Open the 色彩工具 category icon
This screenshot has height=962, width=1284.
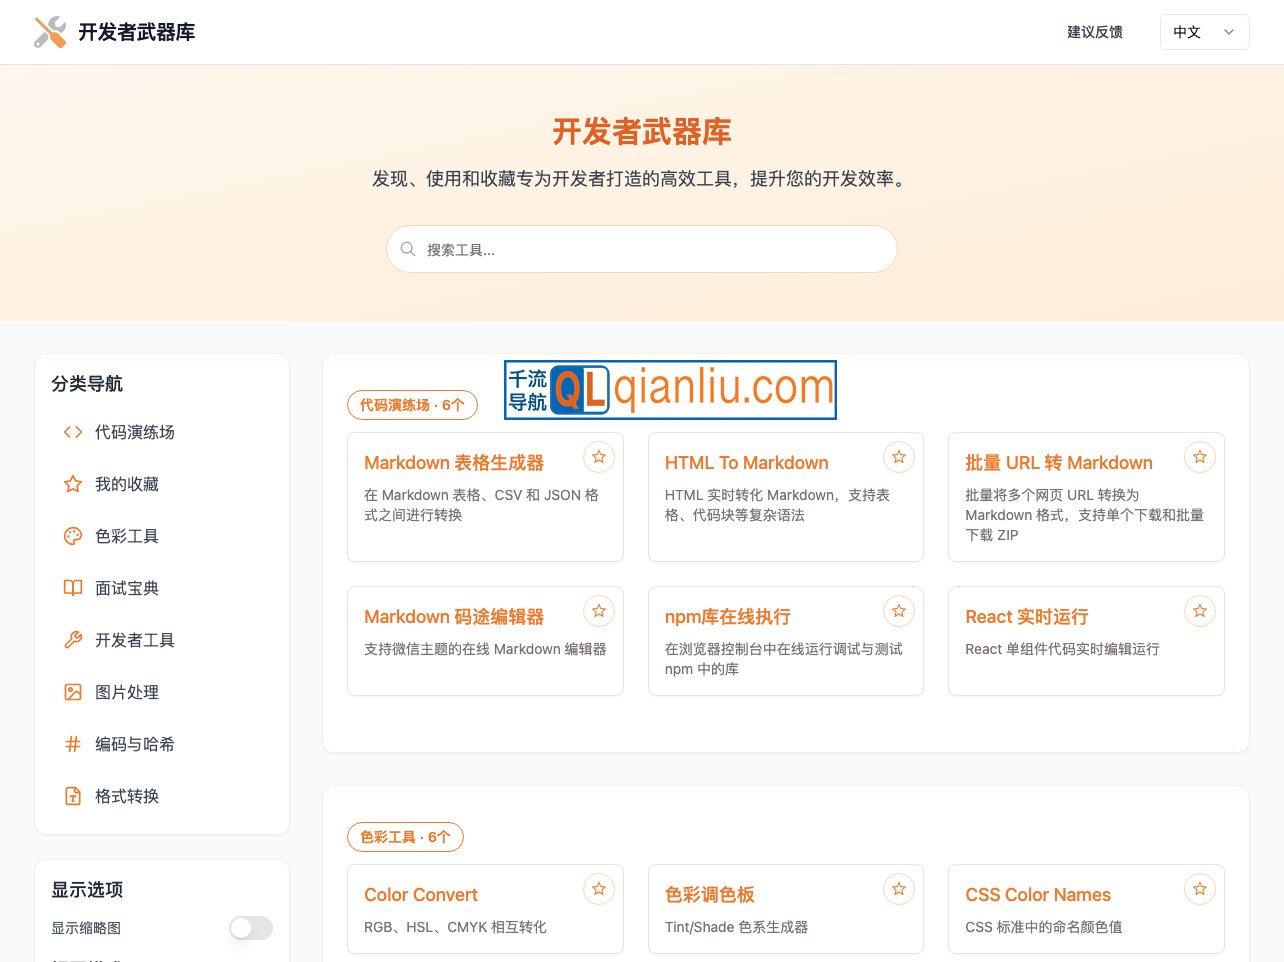(72, 536)
